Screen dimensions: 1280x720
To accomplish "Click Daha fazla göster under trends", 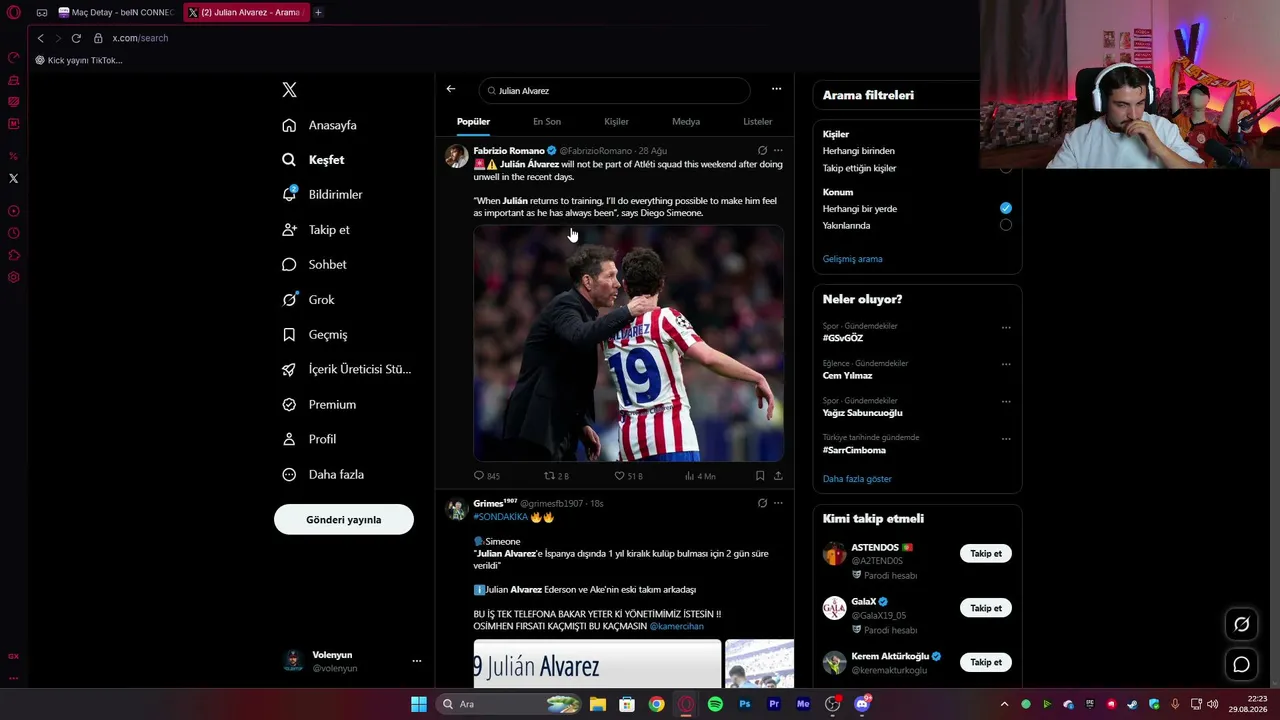I will (x=857, y=479).
